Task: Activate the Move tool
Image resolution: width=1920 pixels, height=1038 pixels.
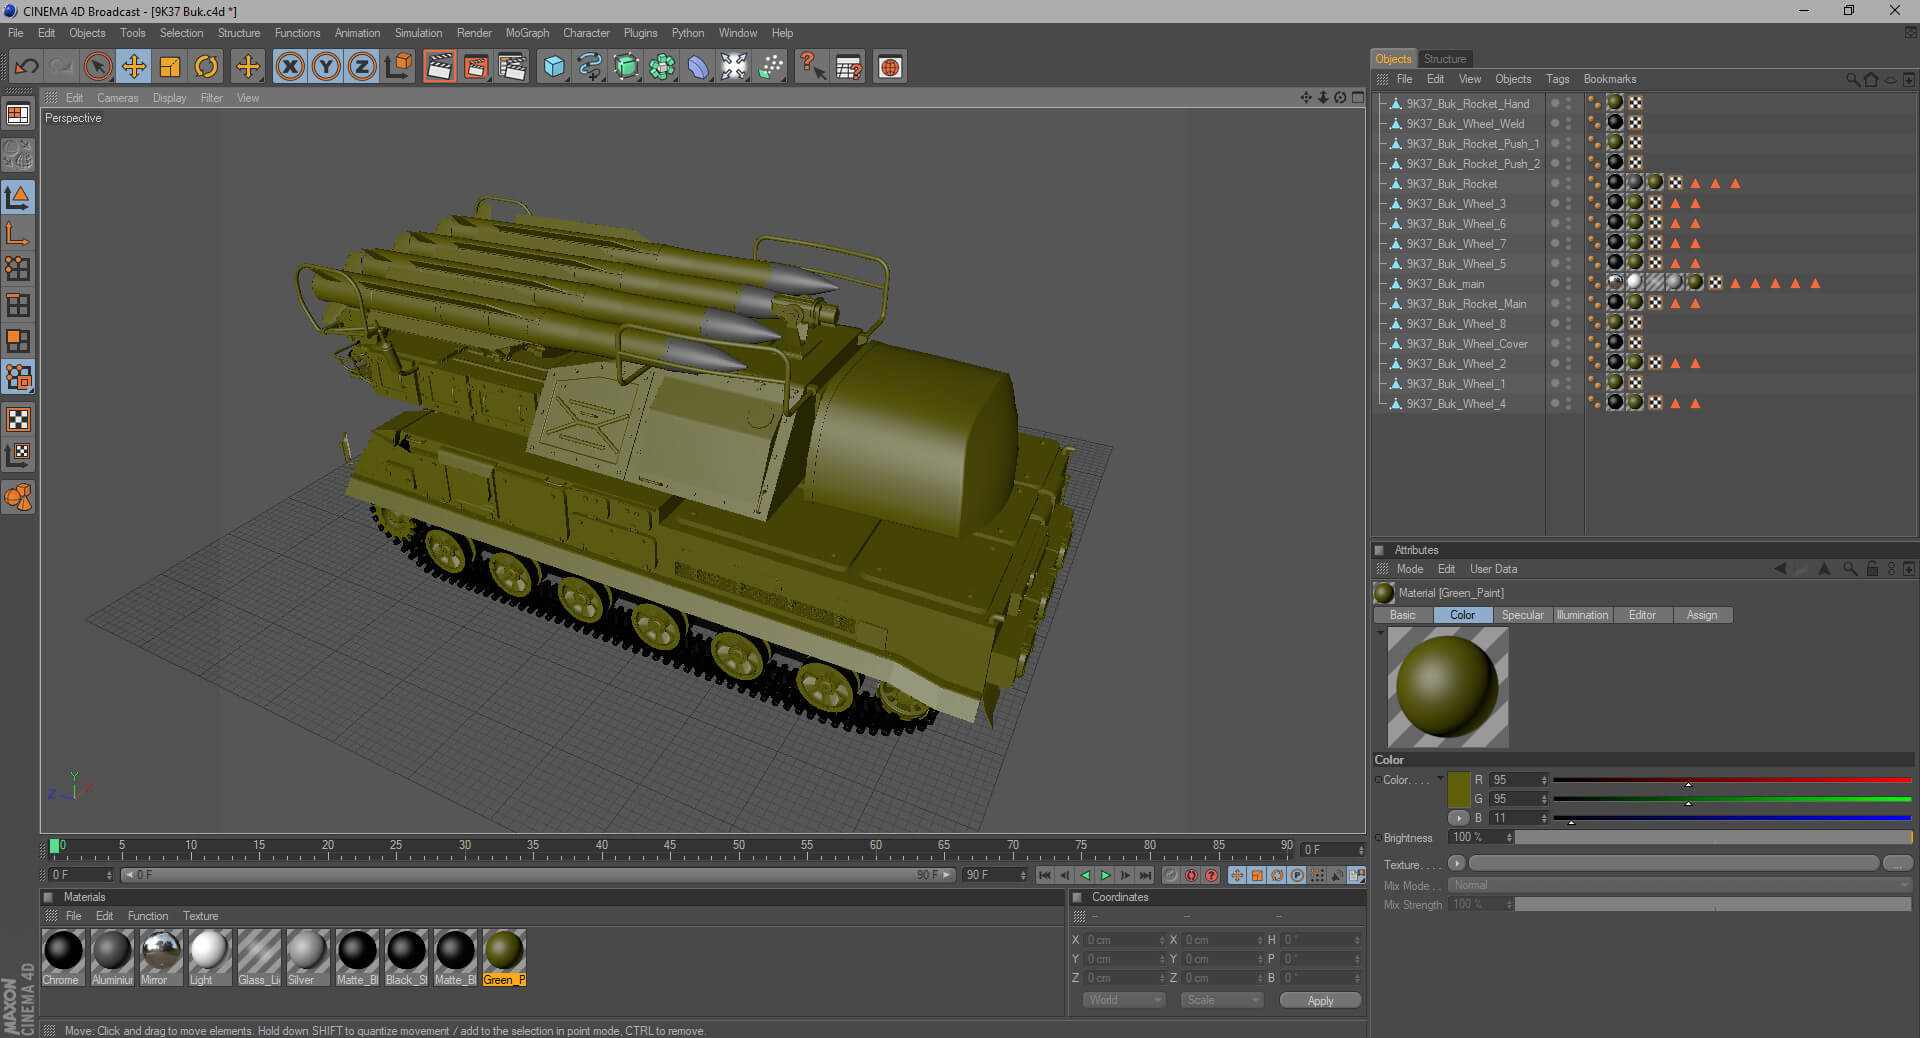Action: point(133,67)
